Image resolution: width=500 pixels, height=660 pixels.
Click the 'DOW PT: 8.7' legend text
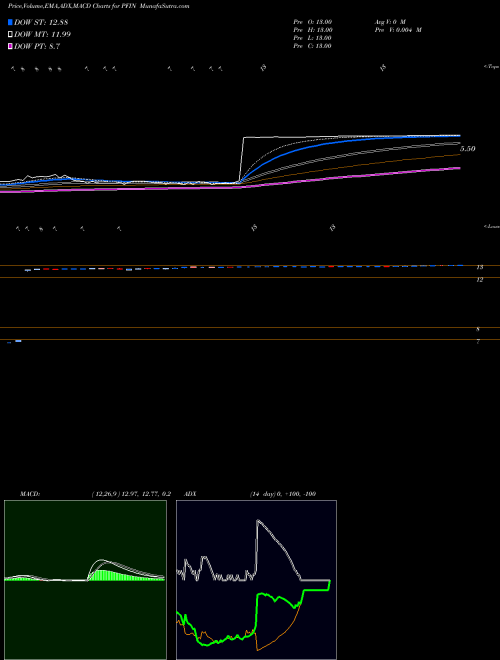[x=37, y=47]
